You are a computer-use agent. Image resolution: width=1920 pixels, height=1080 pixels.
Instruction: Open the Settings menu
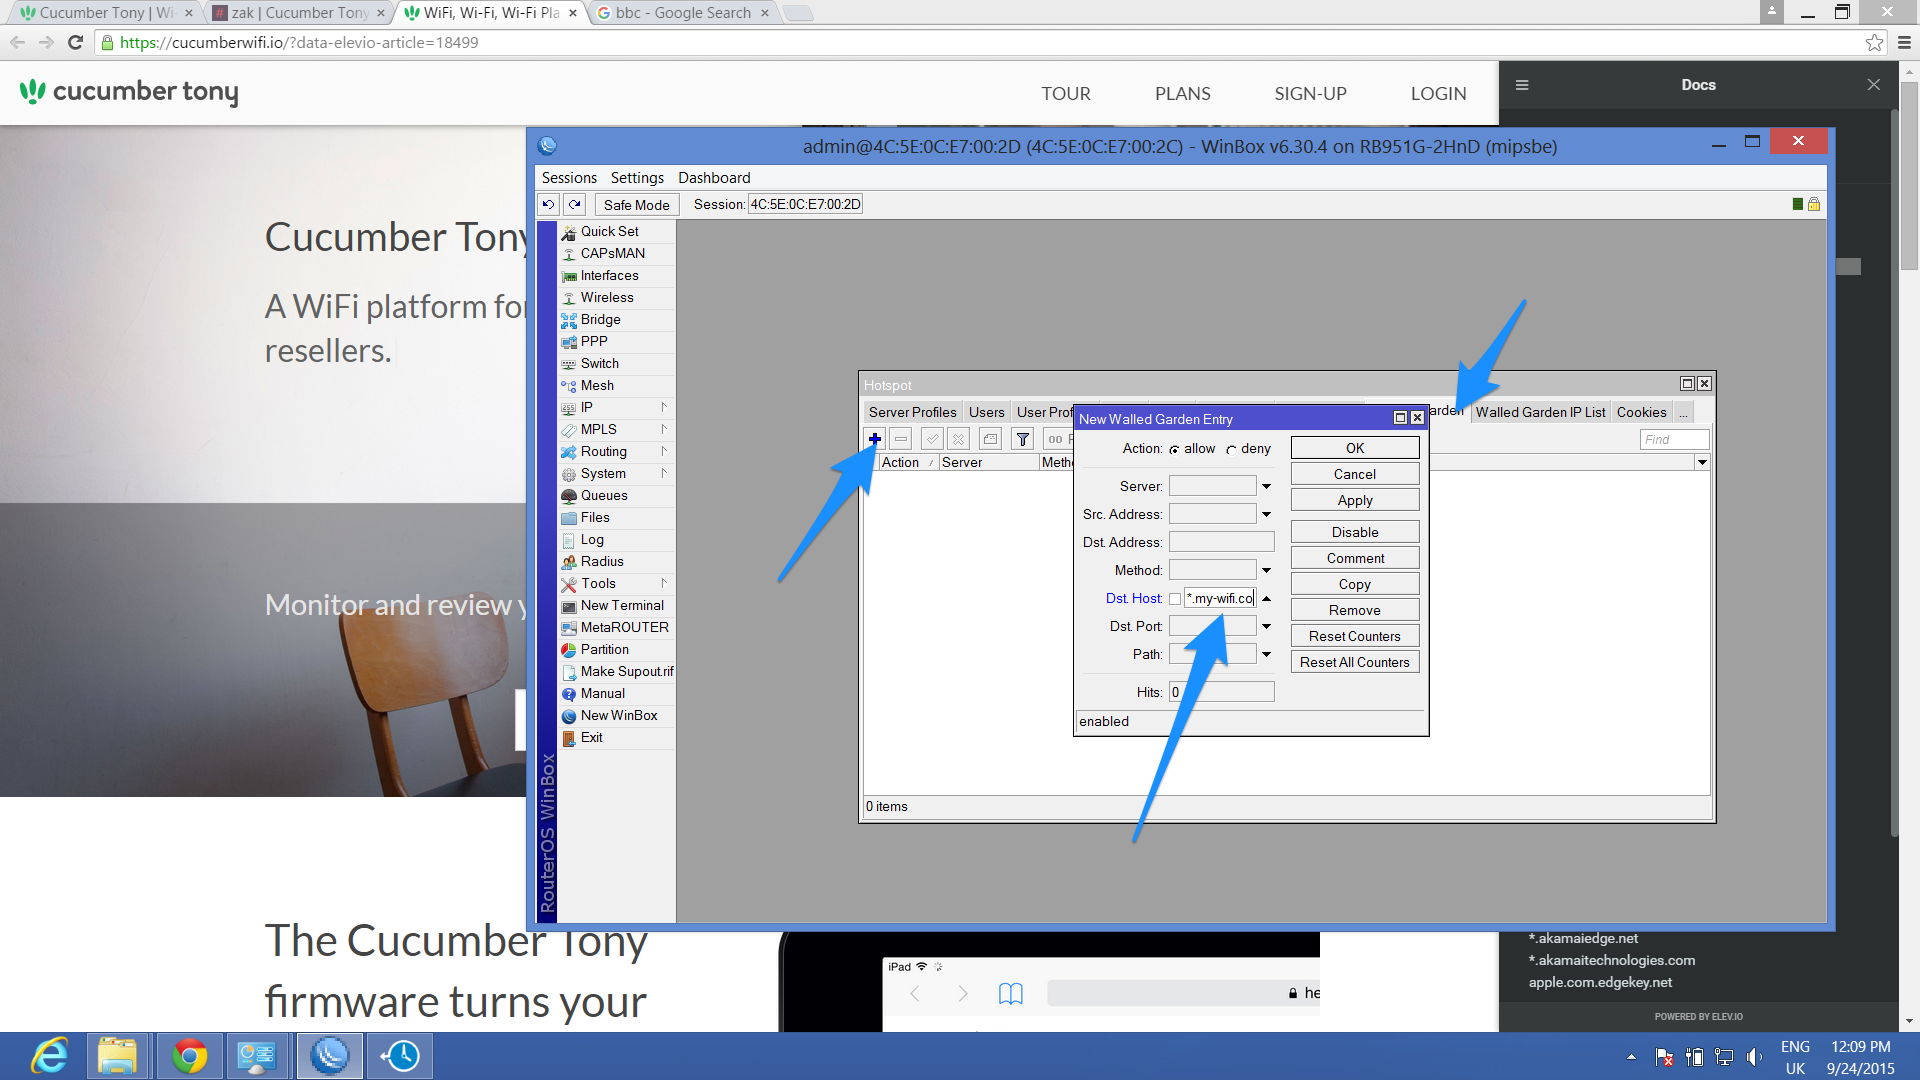pos(637,177)
